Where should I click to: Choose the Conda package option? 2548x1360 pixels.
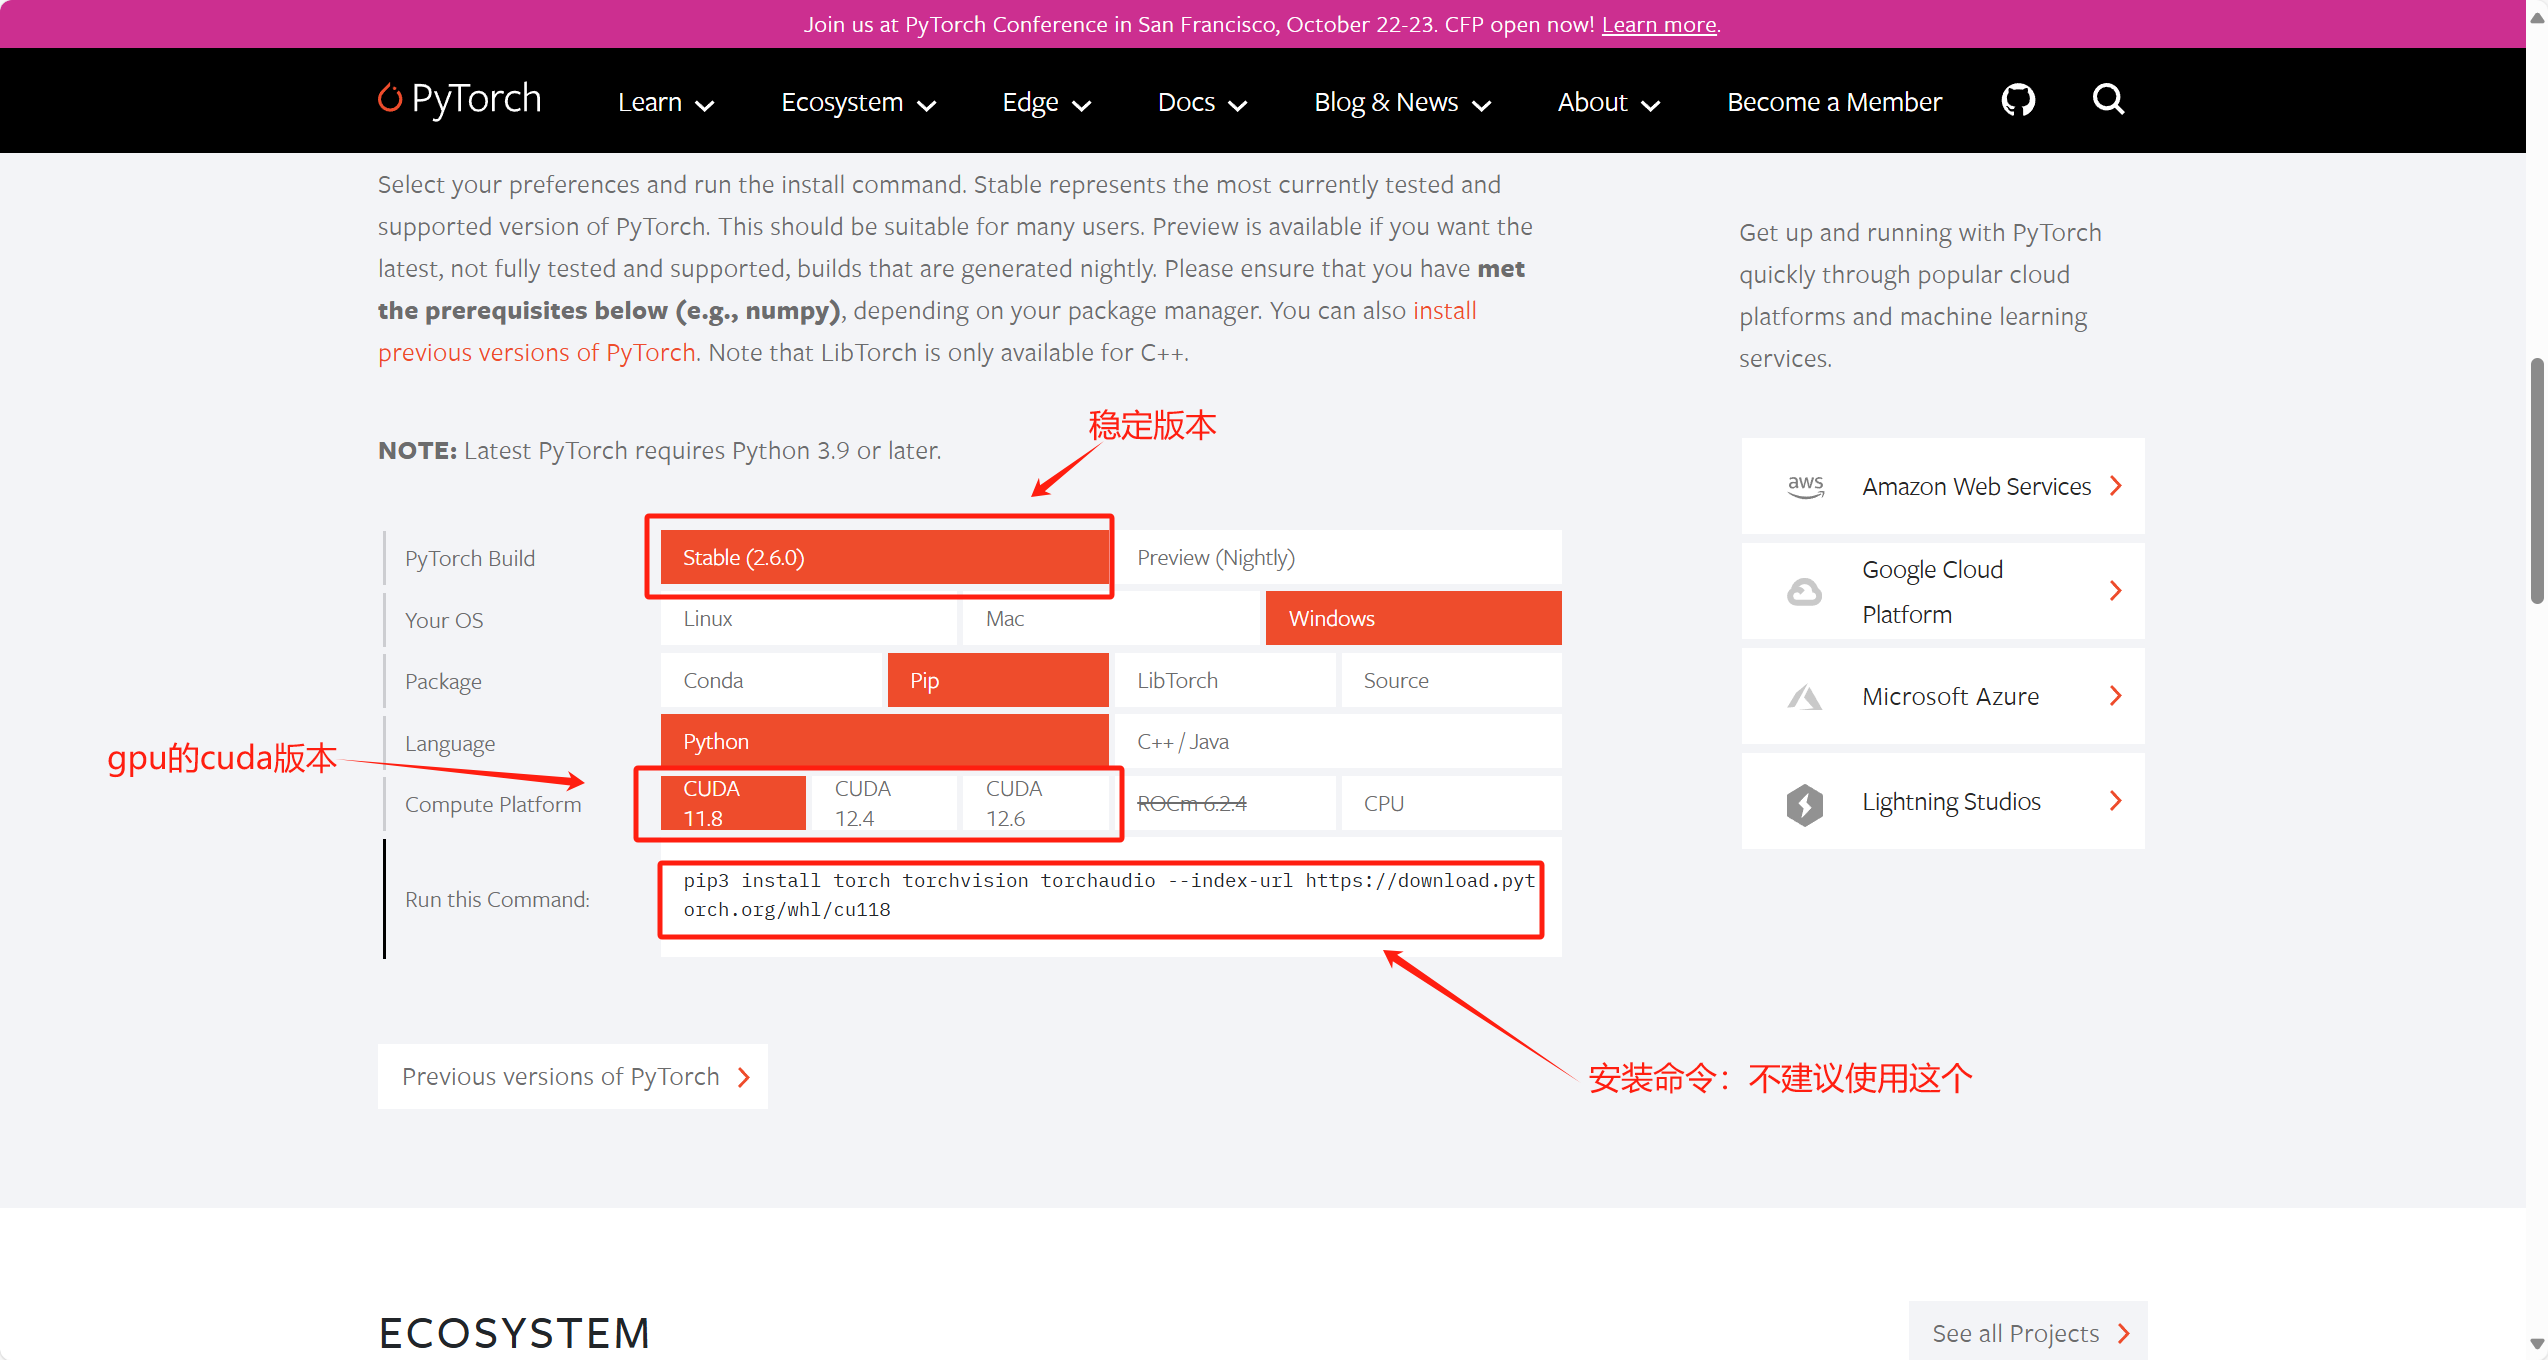pos(772,681)
